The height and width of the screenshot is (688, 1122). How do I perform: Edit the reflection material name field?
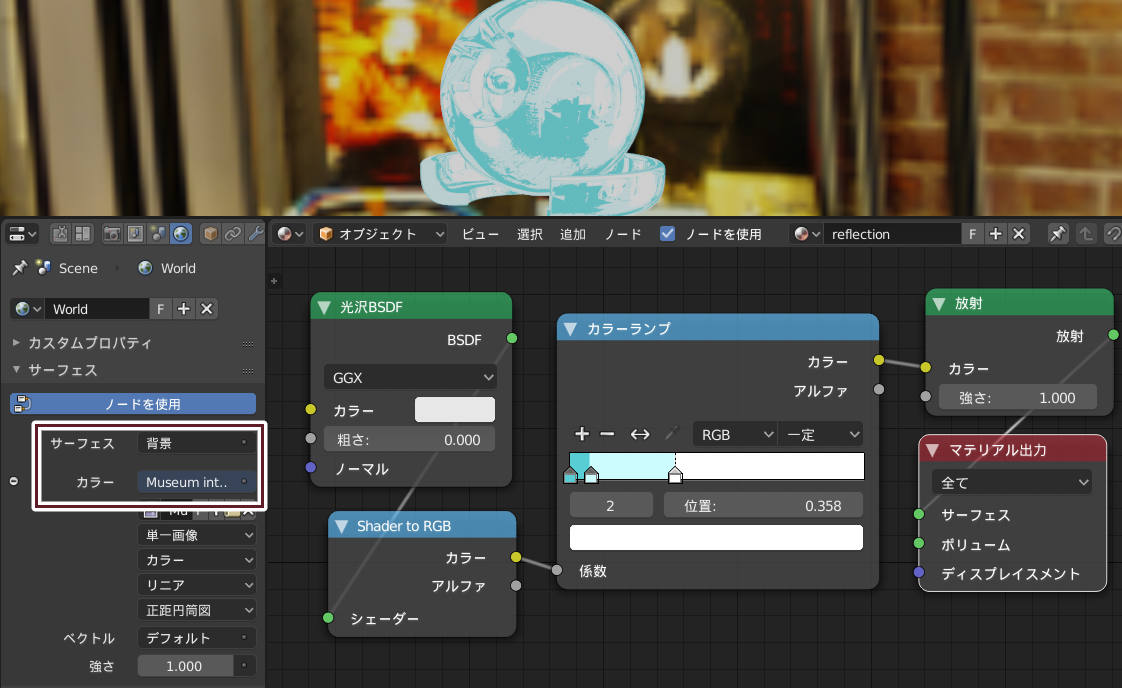892,233
